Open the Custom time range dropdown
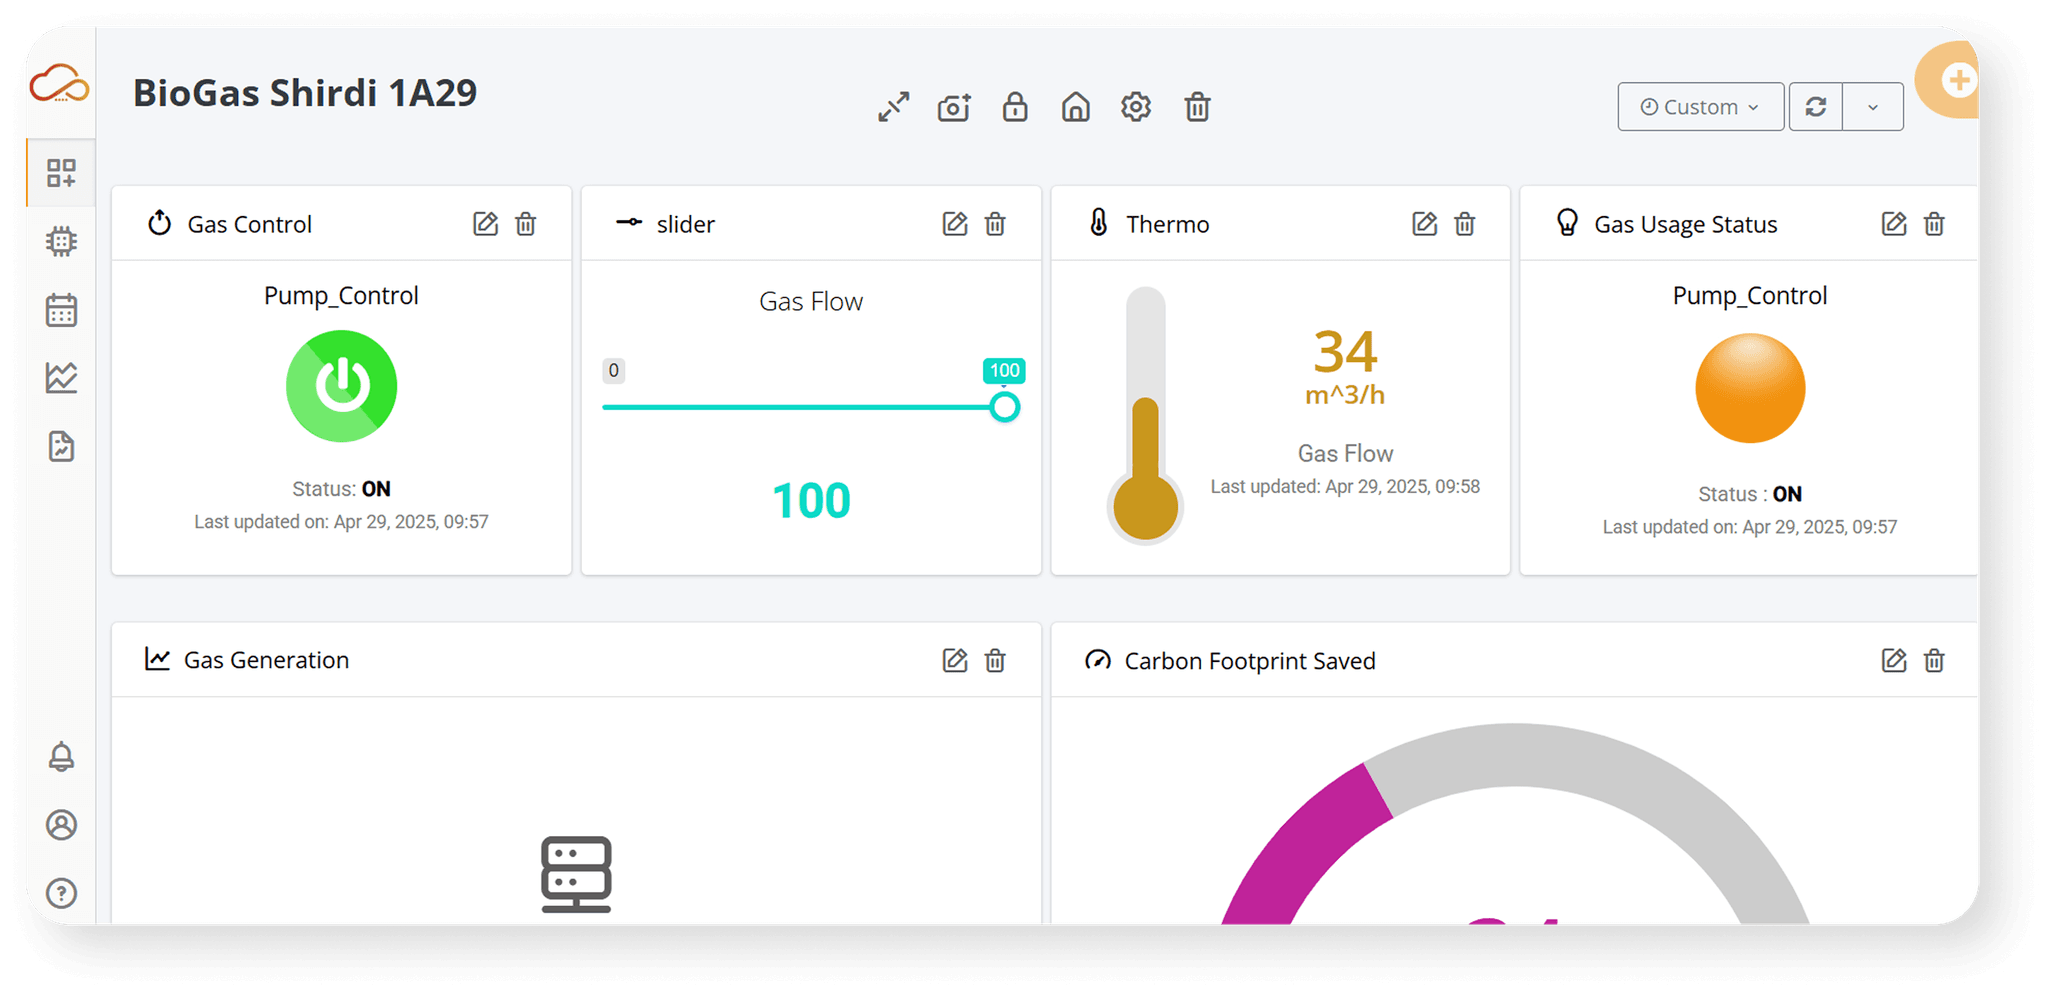 pyautogui.click(x=1700, y=107)
